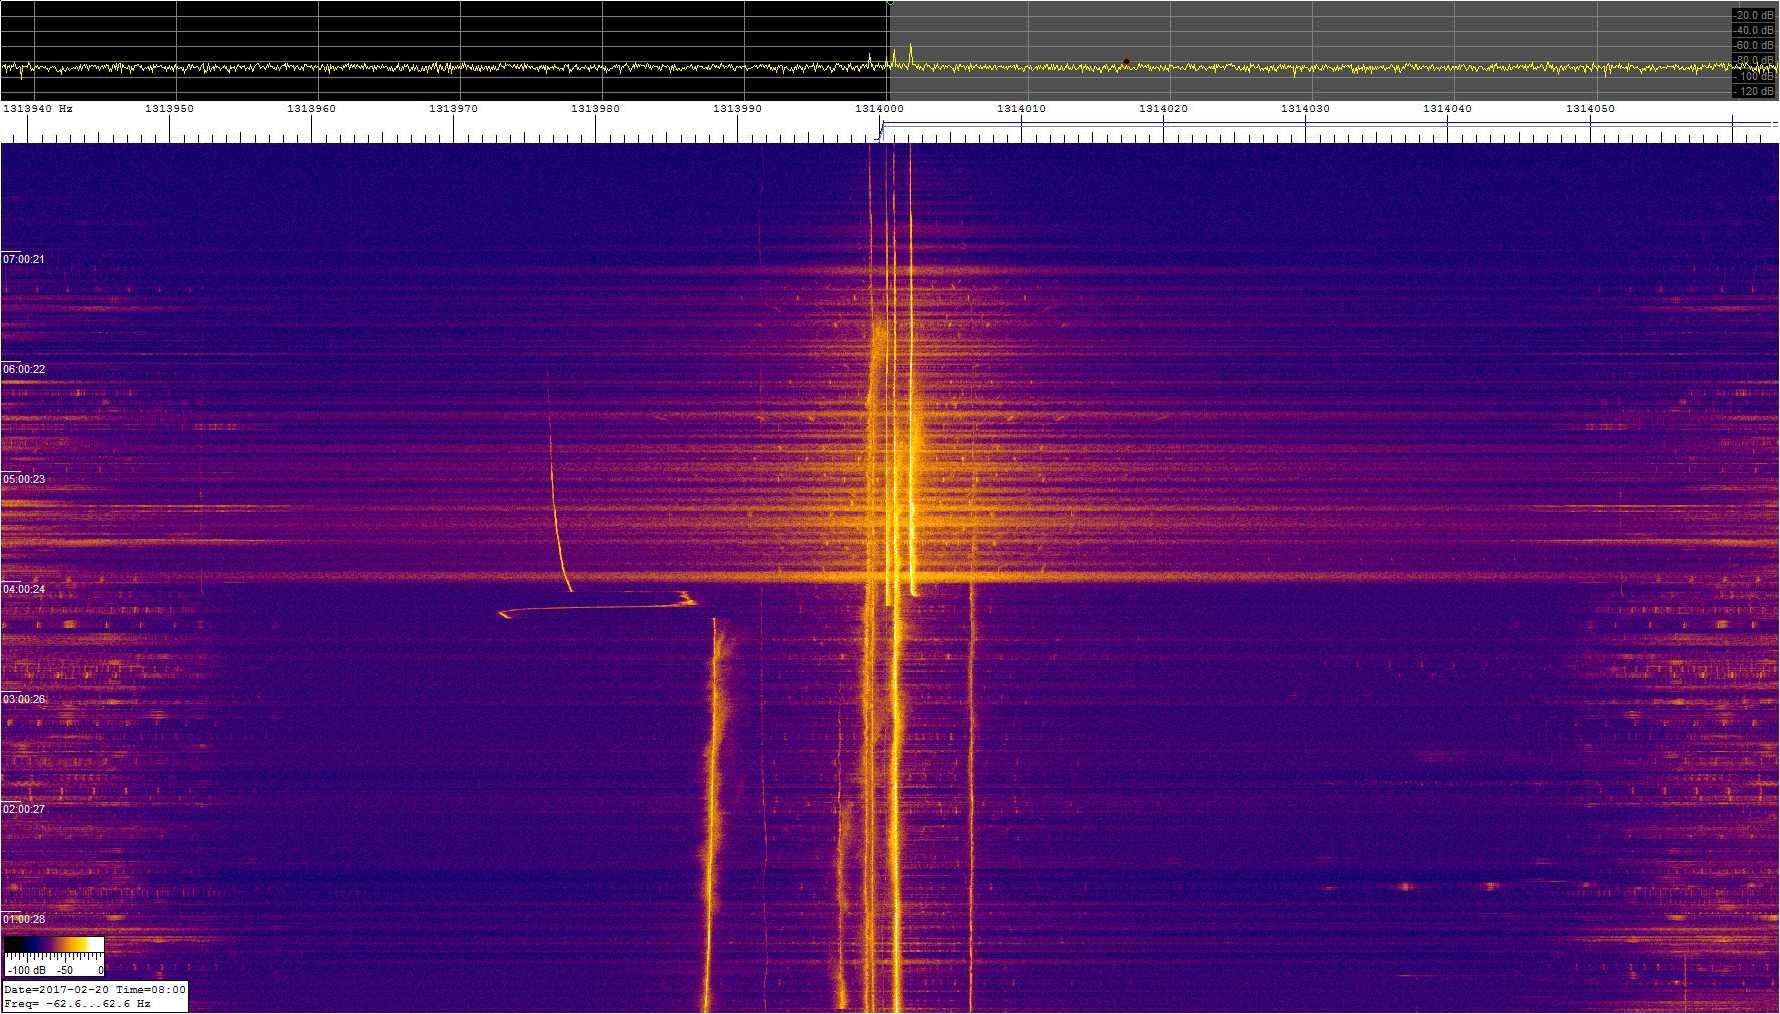Viewport: 1780px width, 1014px height.
Task: Click the green marker at top of spectrum graph
Action: click(889, 3)
